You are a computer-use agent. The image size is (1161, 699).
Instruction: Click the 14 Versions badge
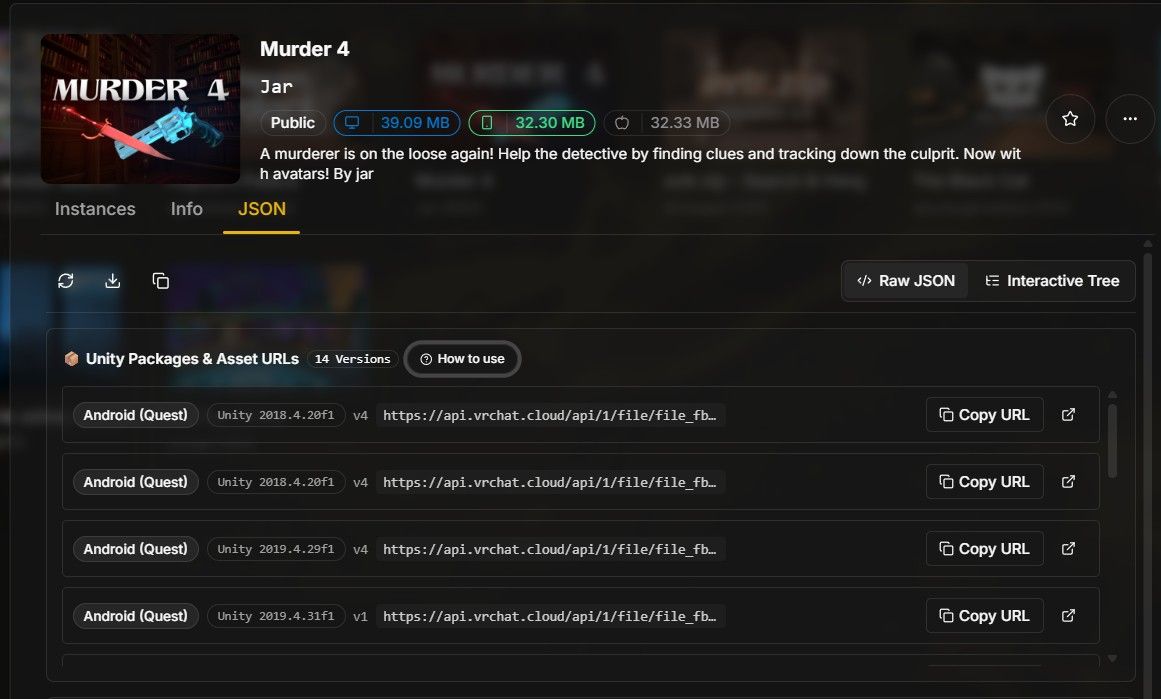coord(352,359)
